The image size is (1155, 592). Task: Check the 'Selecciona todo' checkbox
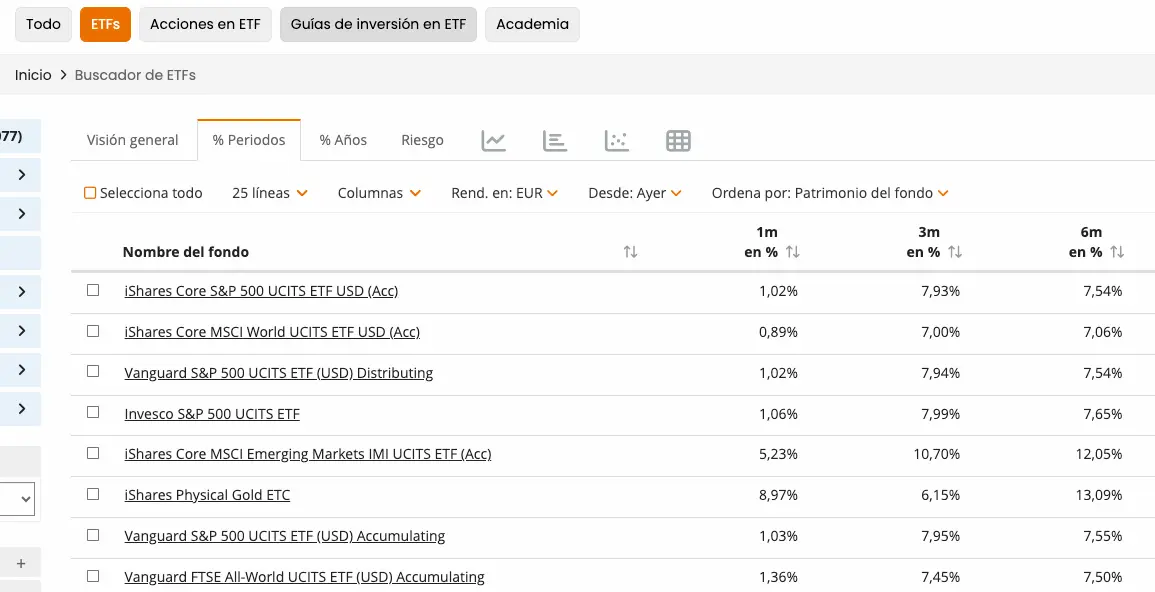click(x=90, y=193)
